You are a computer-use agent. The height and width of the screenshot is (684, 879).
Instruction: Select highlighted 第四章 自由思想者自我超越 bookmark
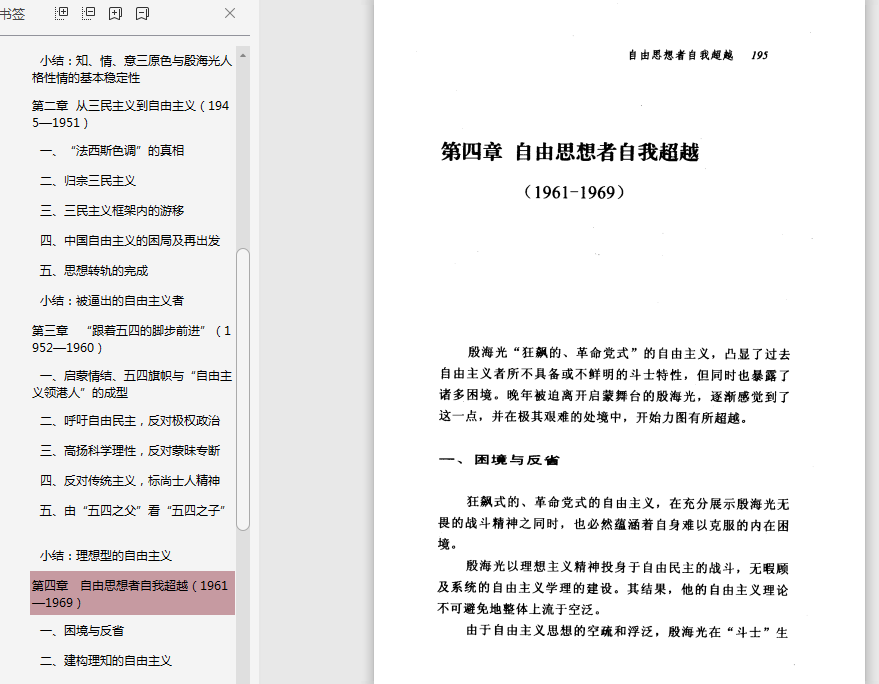pos(132,594)
